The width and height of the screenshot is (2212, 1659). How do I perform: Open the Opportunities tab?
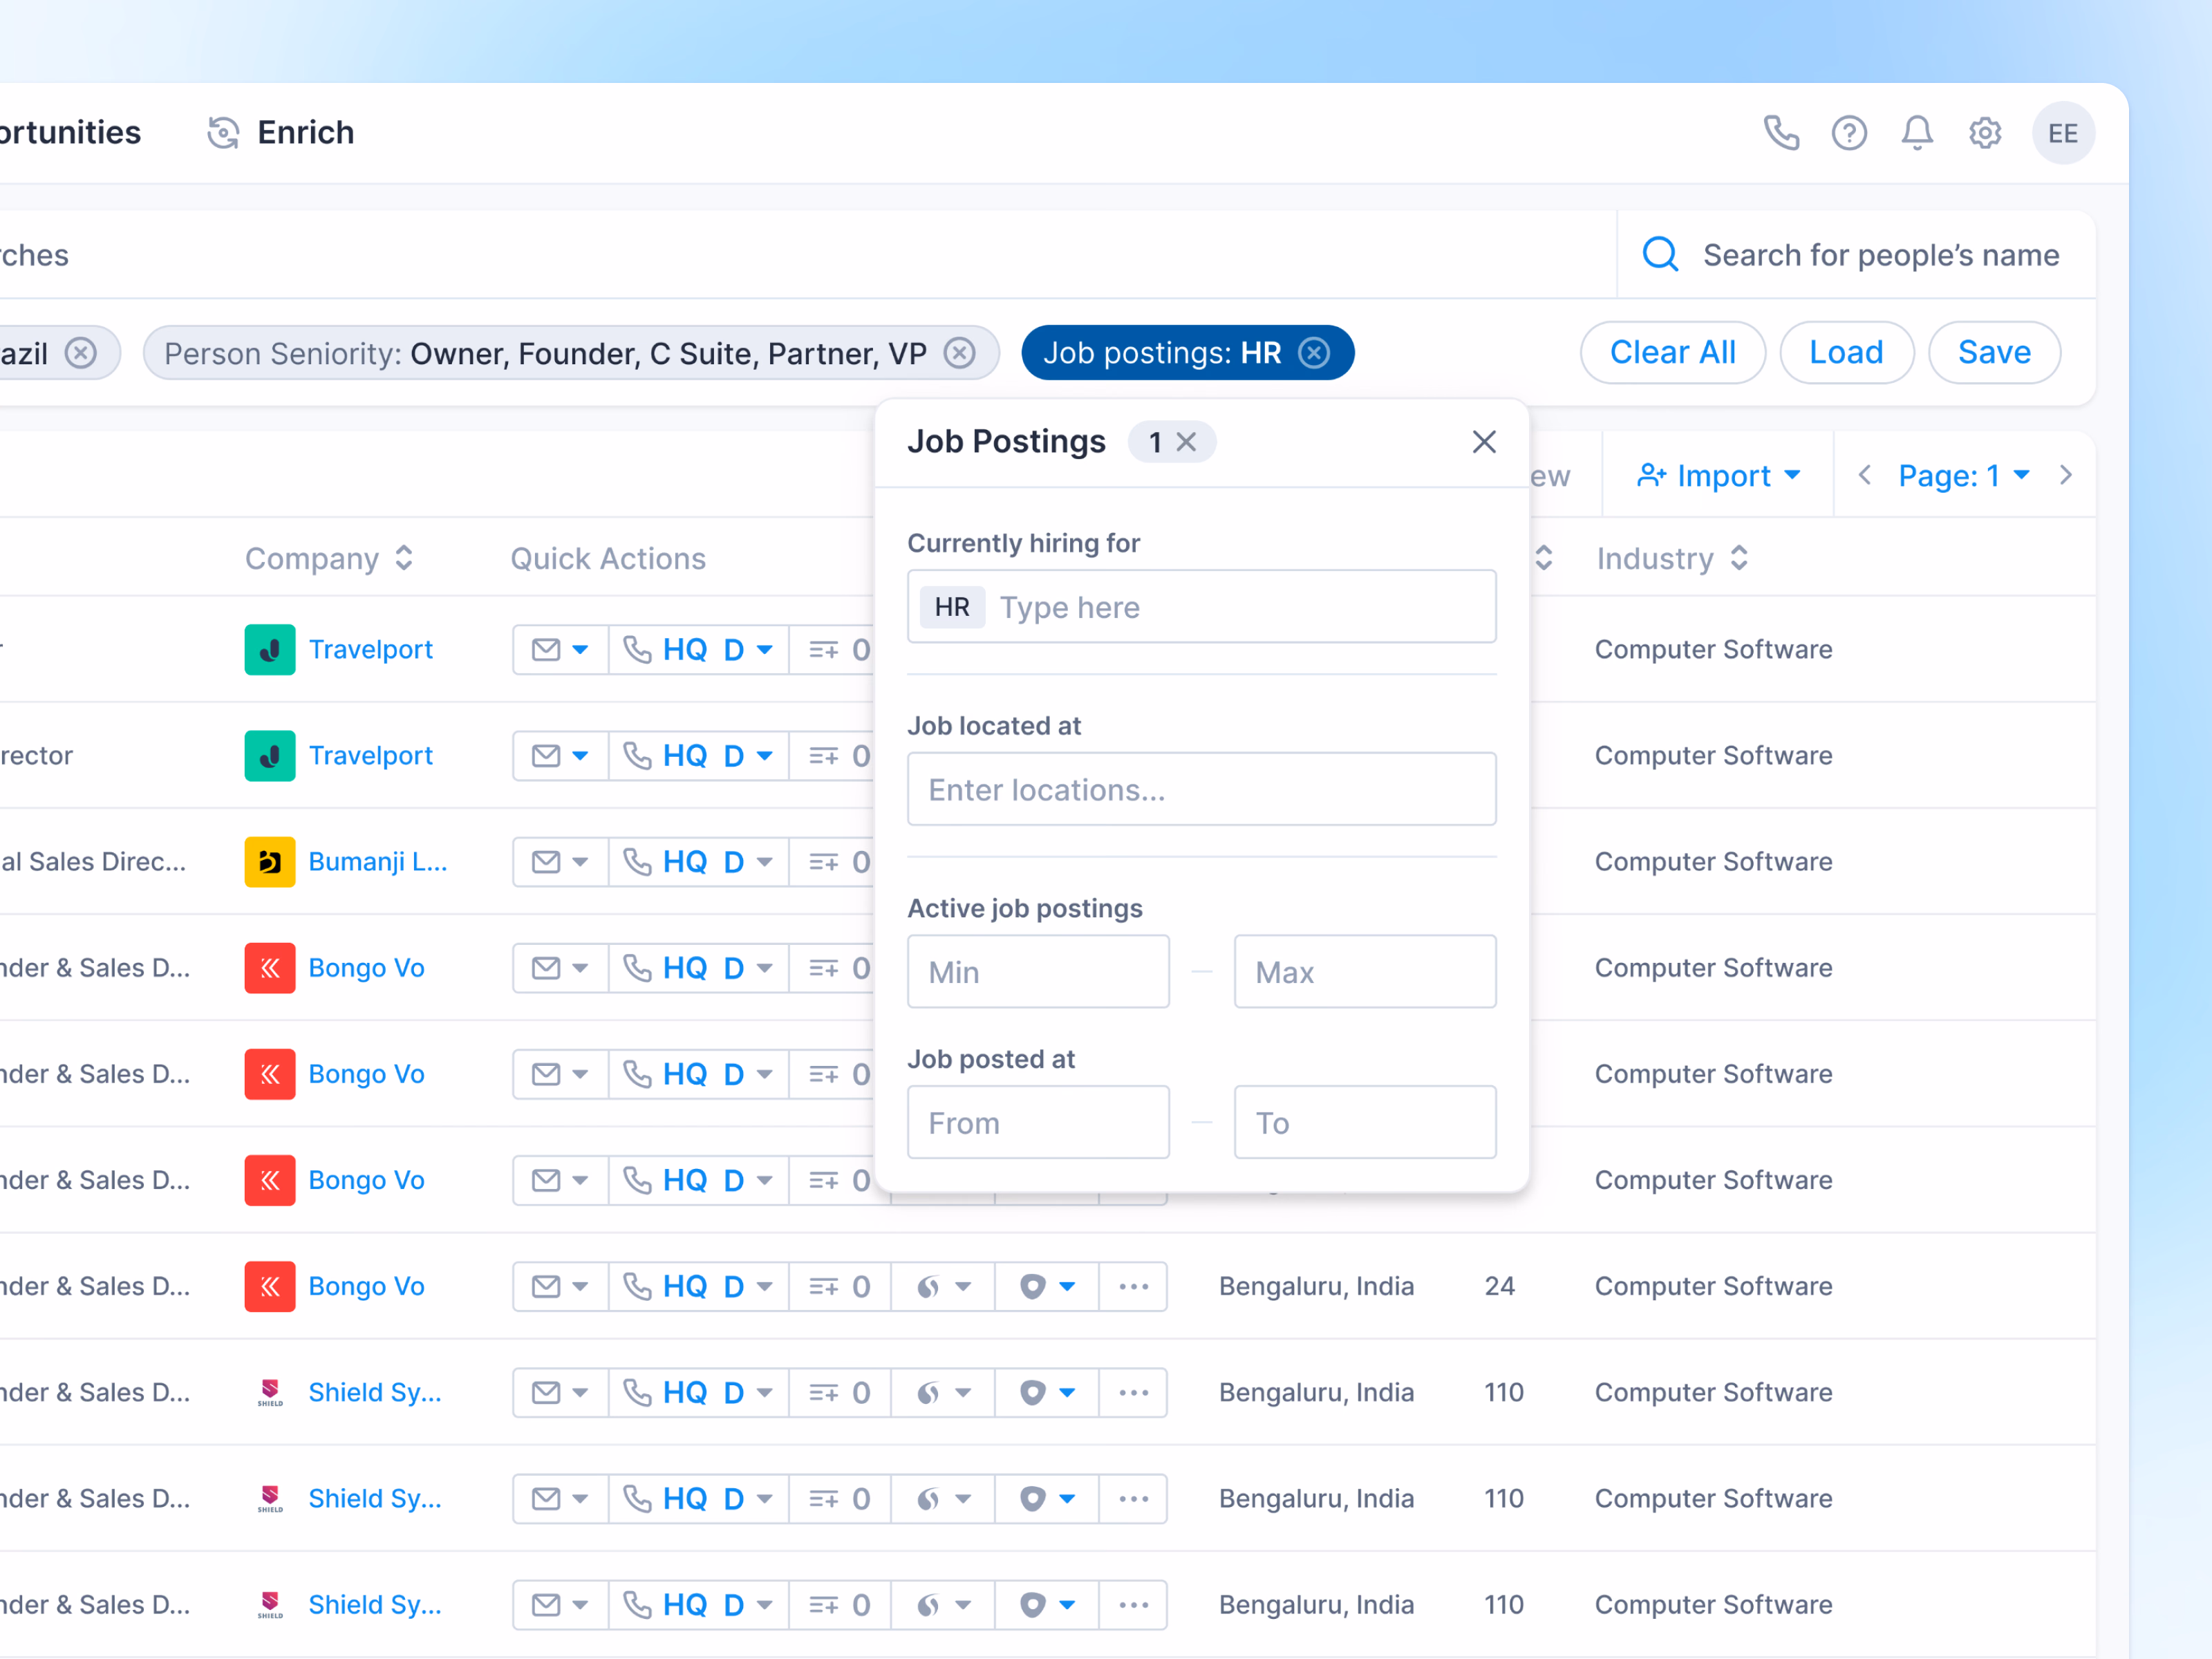70,133
